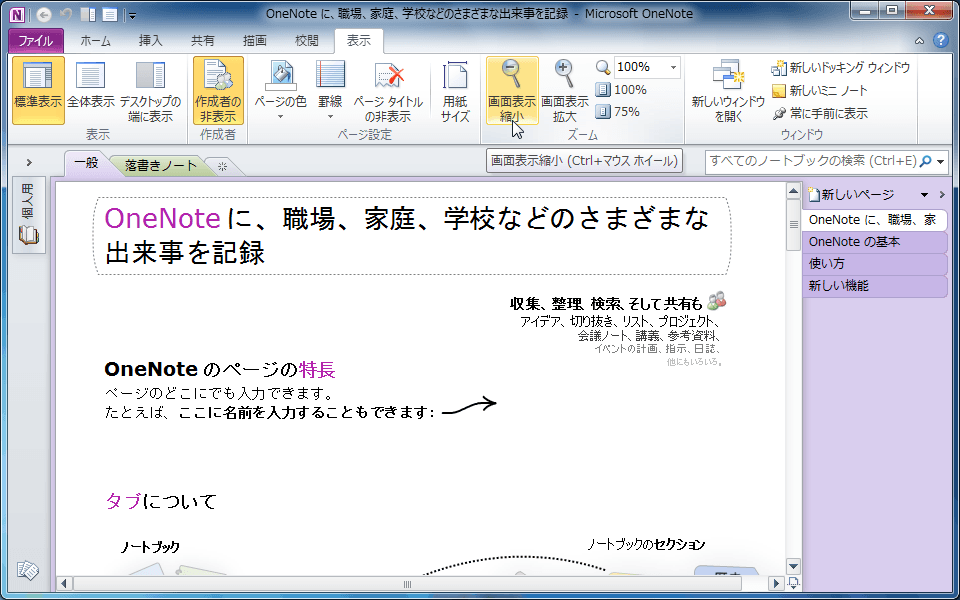Click full page view icon in quick access toolbar
Viewport: 960px width, 600px height.
[110, 13]
